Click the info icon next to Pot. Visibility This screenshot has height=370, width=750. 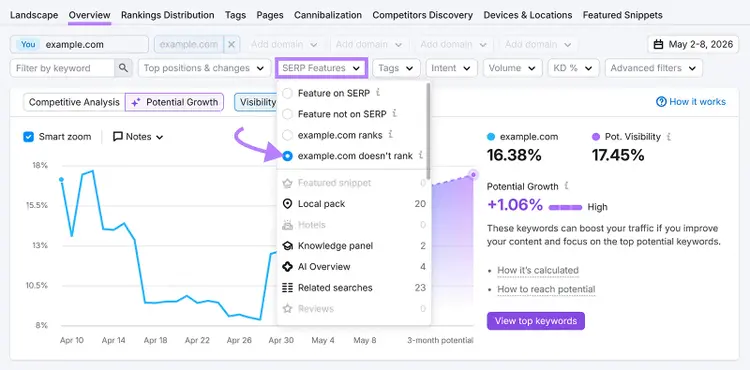coord(669,137)
